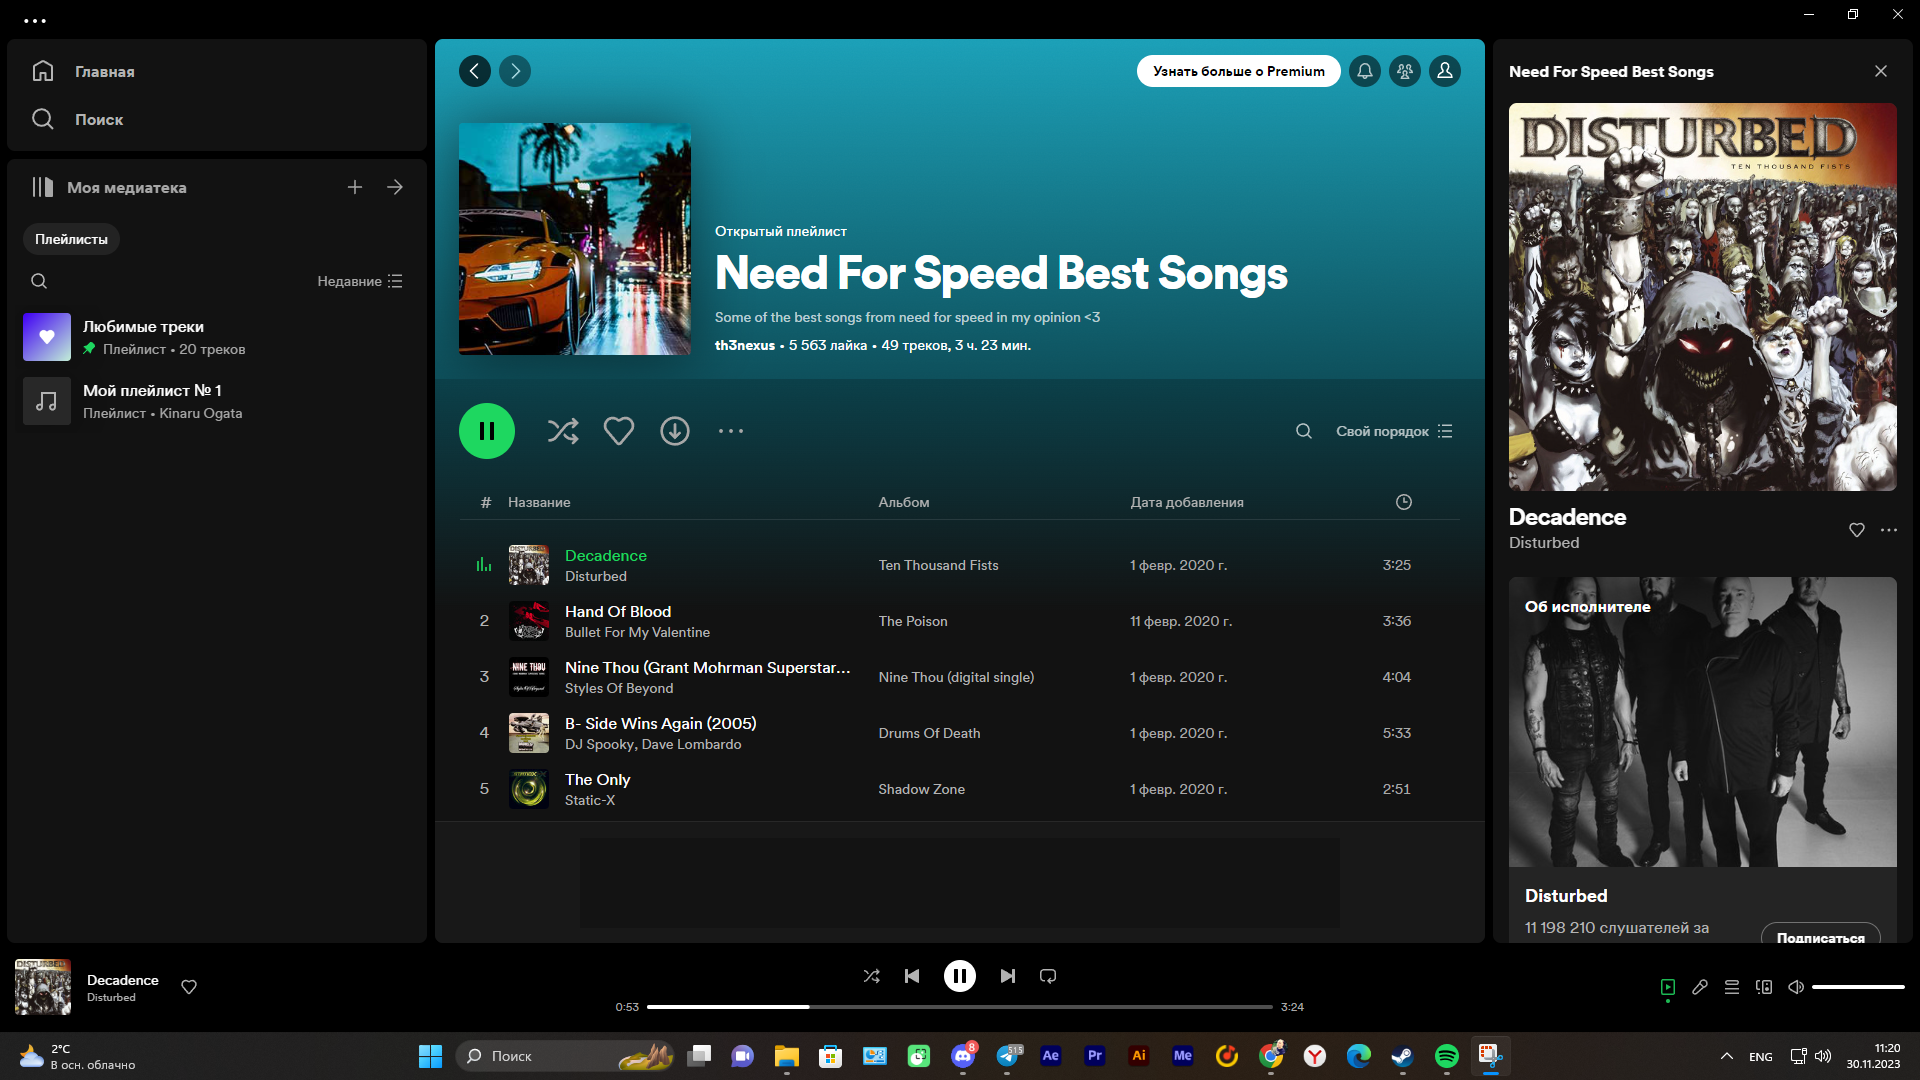
Task: Pause playback in the player bar
Action: 960,976
